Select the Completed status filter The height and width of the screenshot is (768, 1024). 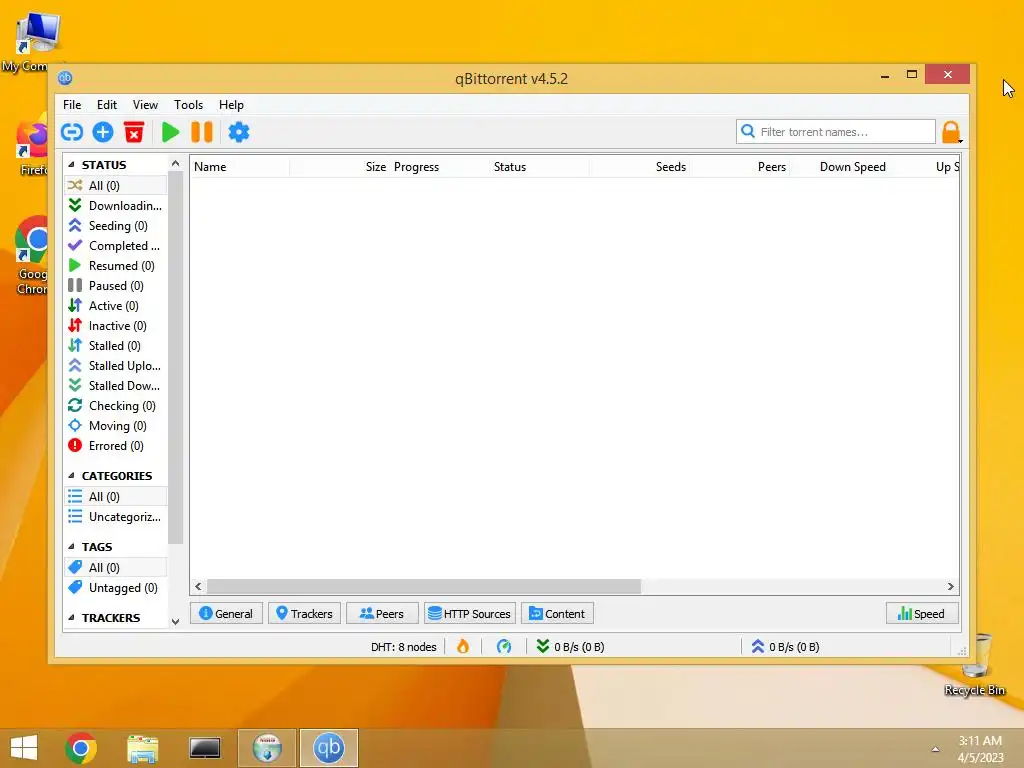click(116, 246)
